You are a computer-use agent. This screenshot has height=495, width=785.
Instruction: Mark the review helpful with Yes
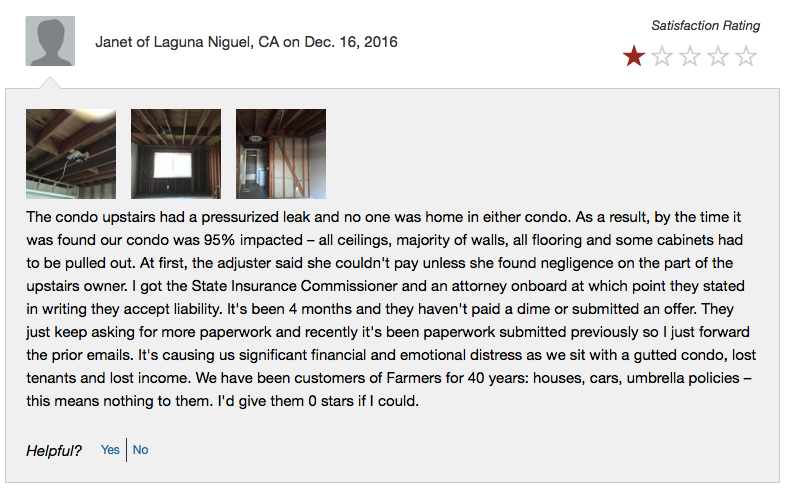coord(110,450)
